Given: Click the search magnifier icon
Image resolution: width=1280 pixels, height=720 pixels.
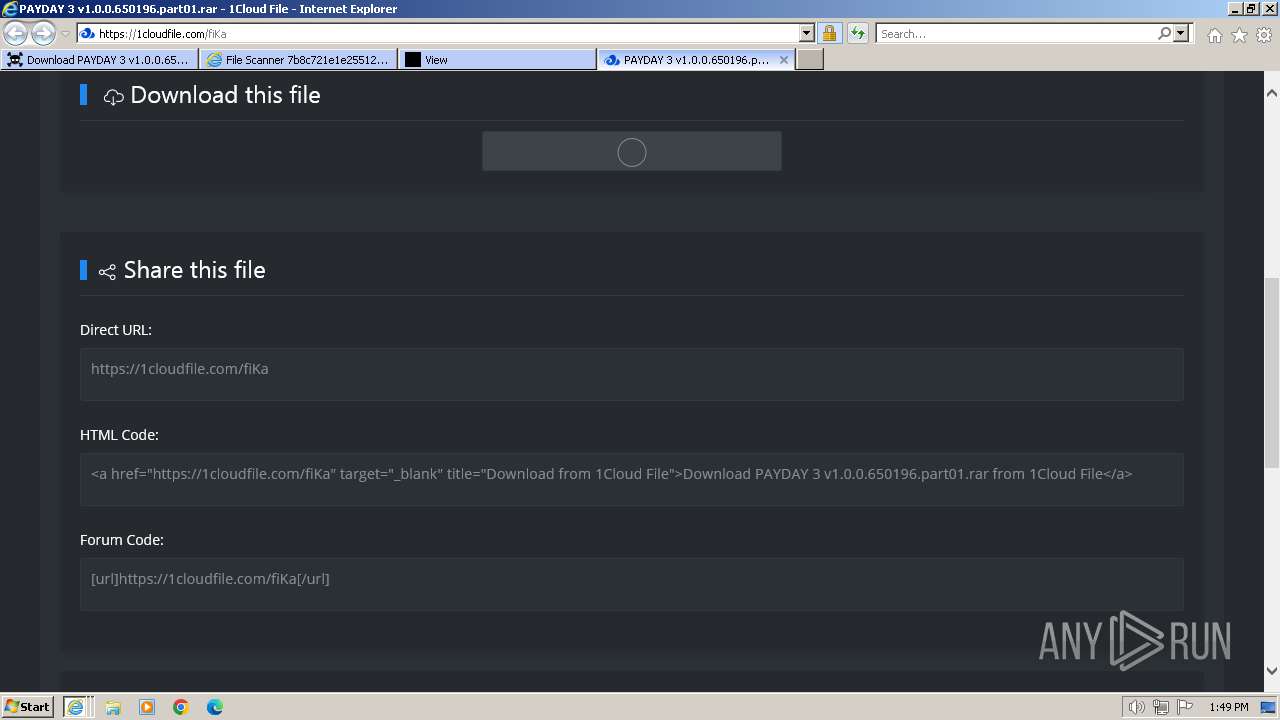Looking at the screenshot, I should tap(1164, 33).
